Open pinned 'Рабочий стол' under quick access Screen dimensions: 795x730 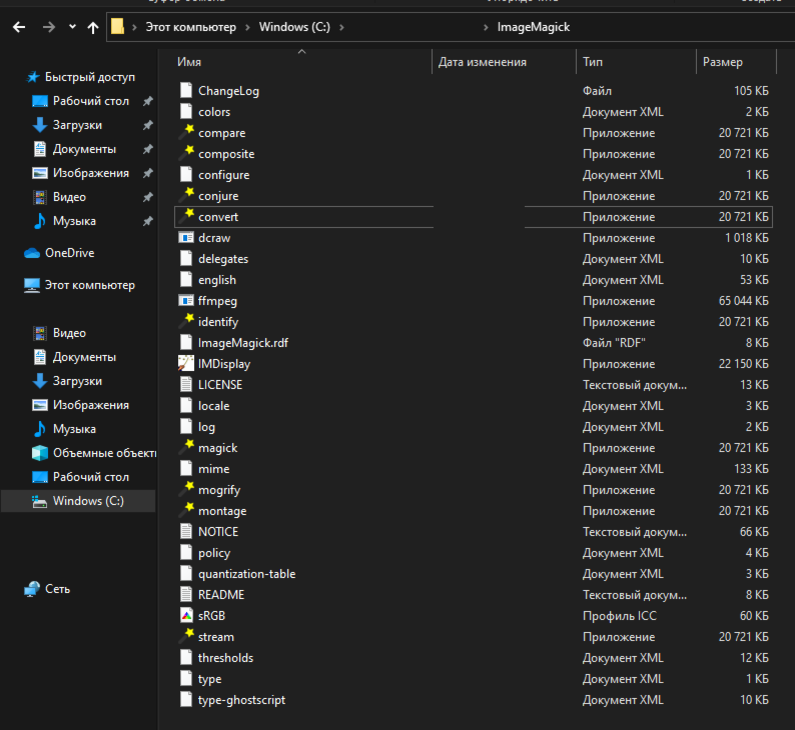coord(91,101)
